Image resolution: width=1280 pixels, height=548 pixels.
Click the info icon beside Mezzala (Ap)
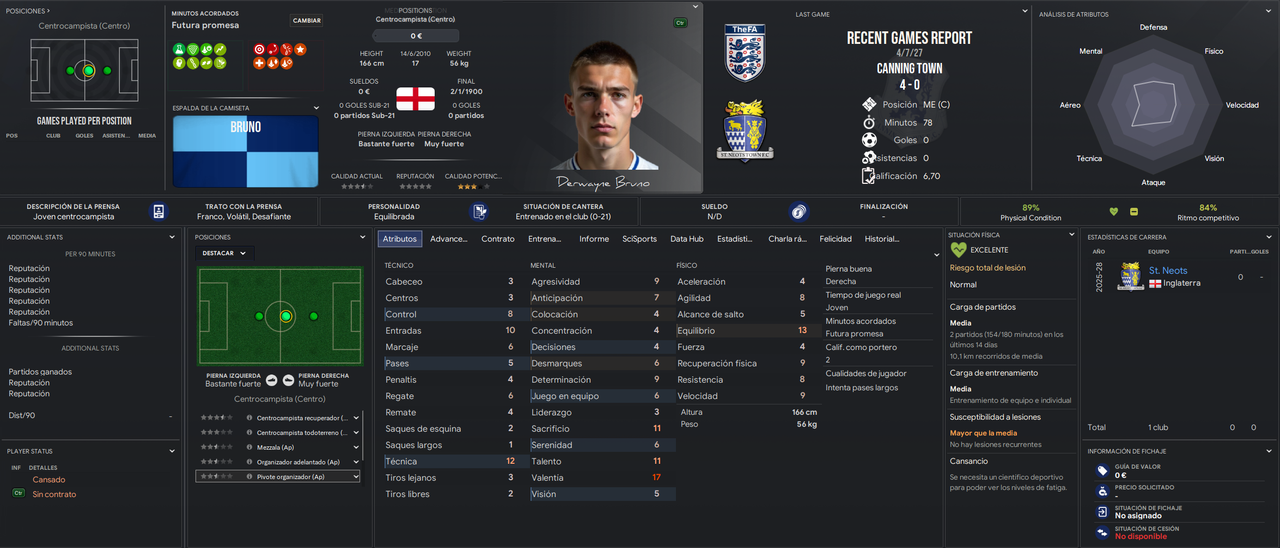click(249, 447)
